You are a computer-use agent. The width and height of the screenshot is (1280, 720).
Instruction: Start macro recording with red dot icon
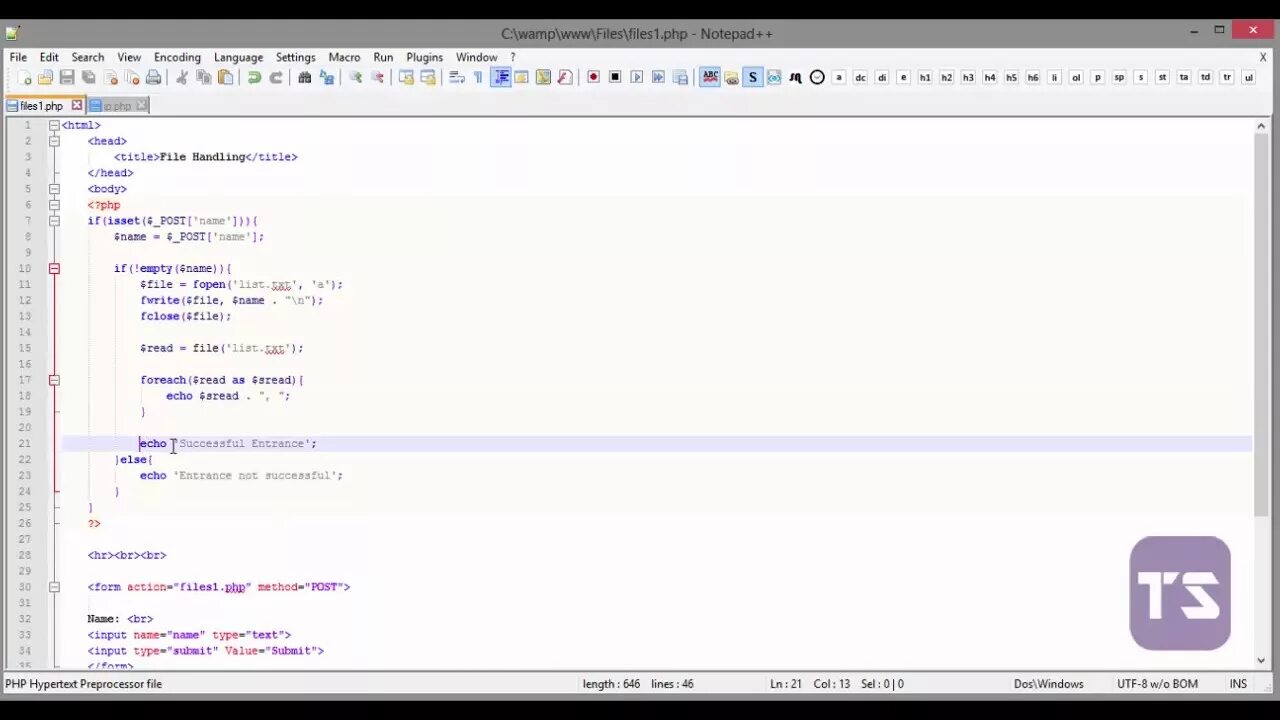[593, 77]
